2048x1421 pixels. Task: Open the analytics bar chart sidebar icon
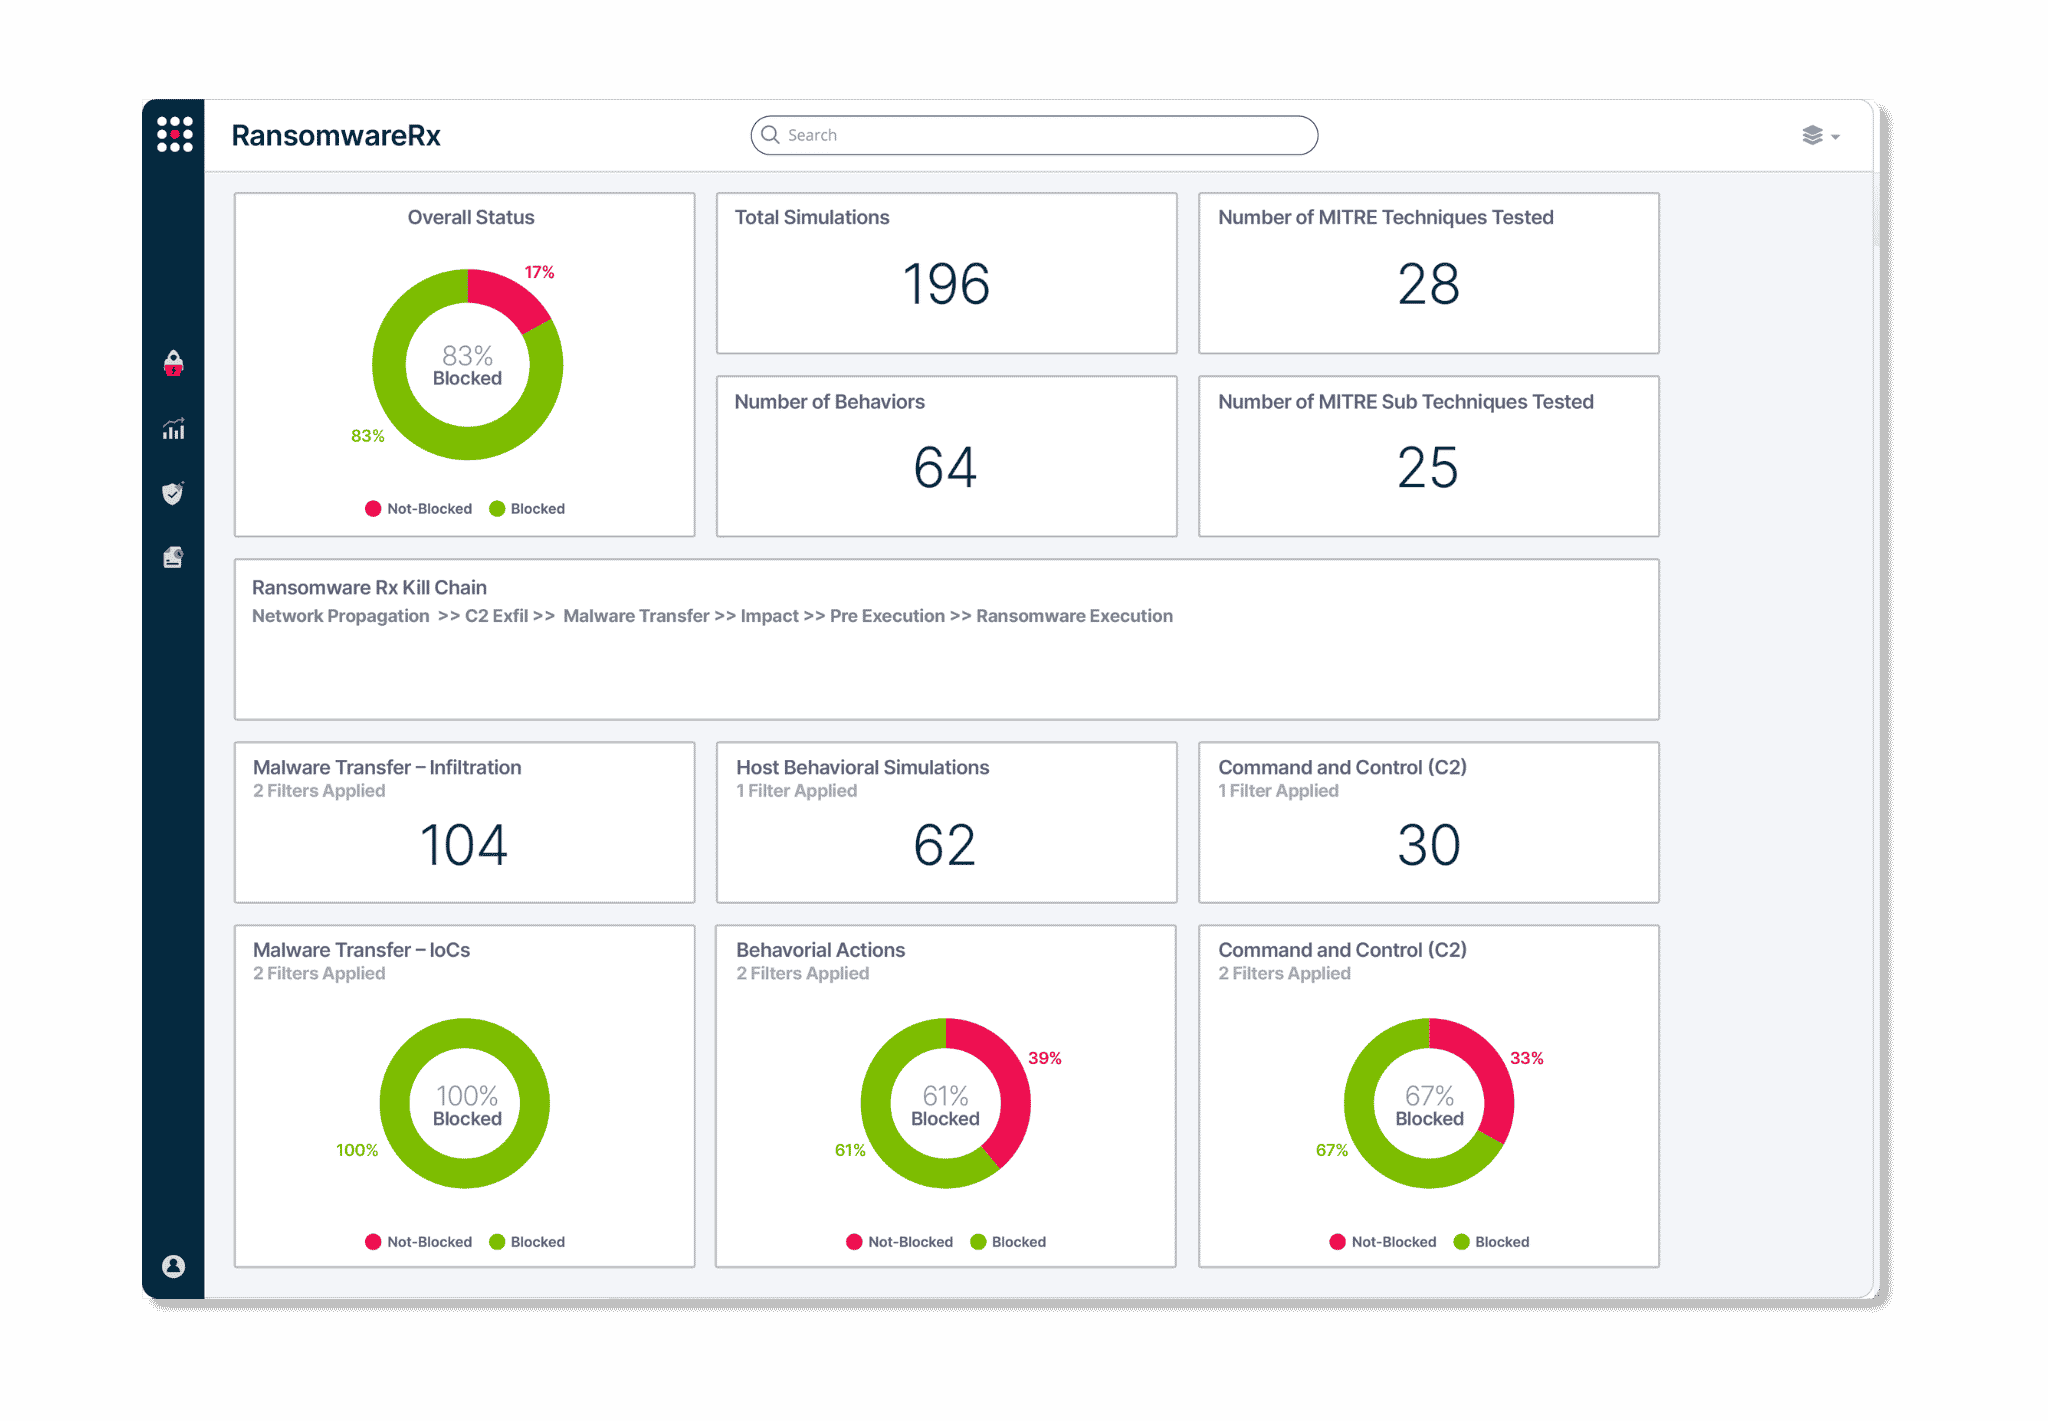(x=173, y=429)
